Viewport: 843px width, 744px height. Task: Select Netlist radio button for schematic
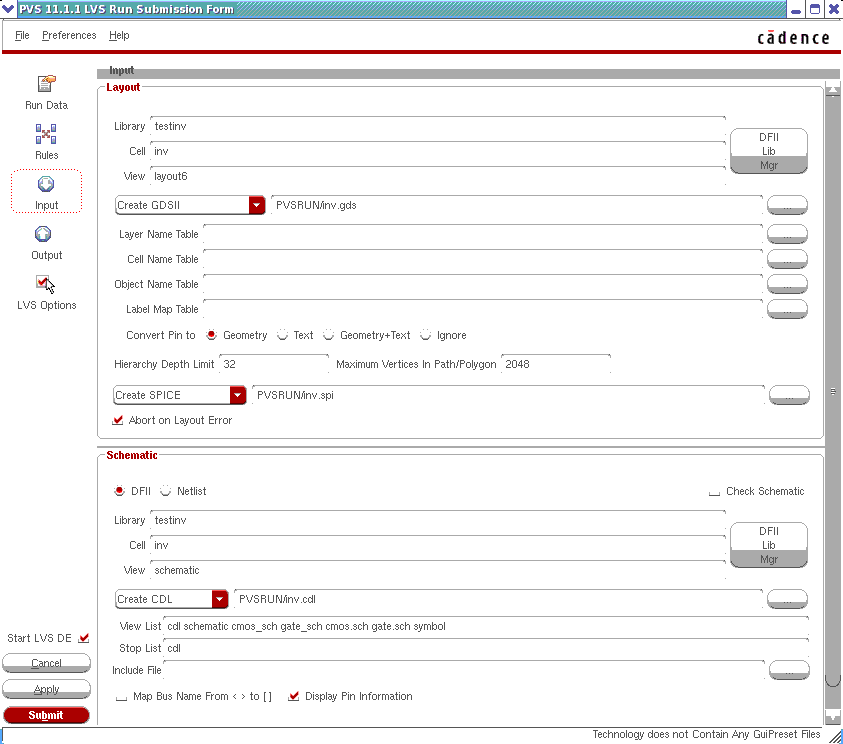point(166,491)
